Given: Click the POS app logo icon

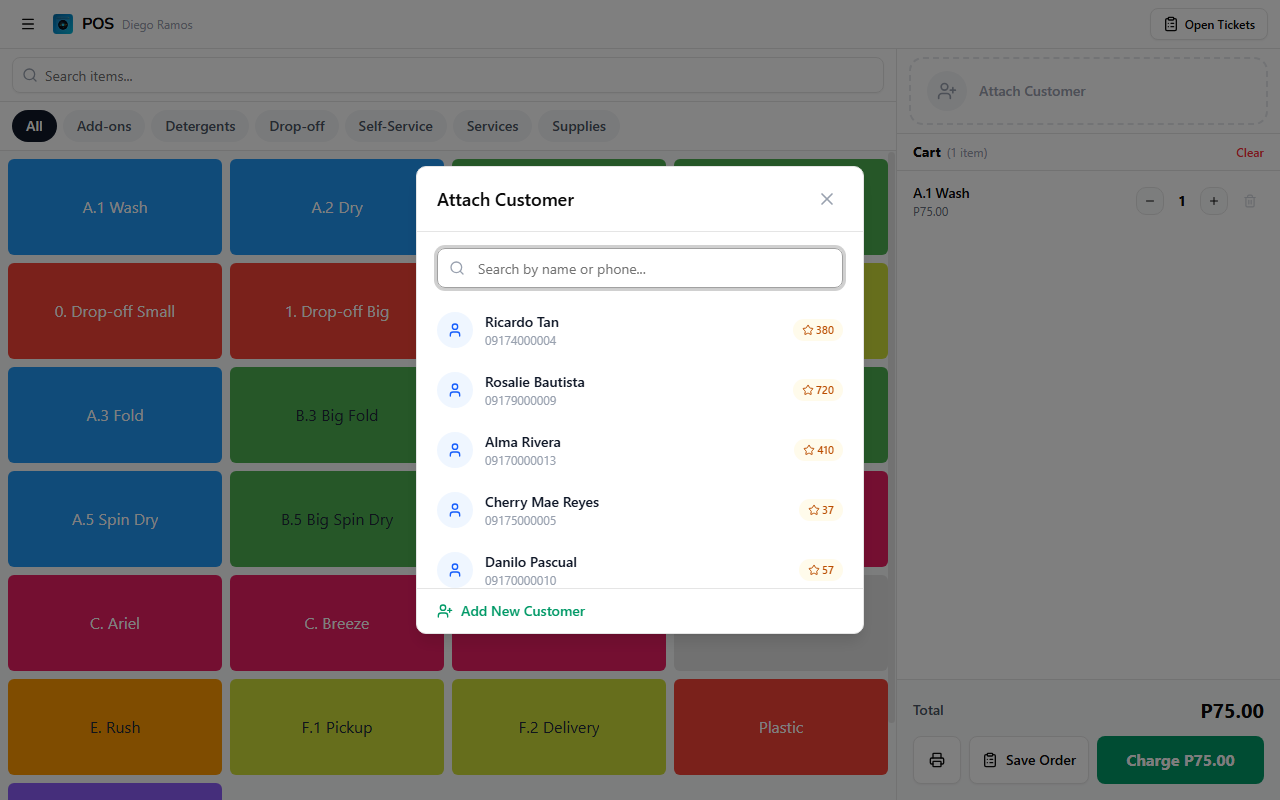Looking at the screenshot, I should [x=63, y=24].
